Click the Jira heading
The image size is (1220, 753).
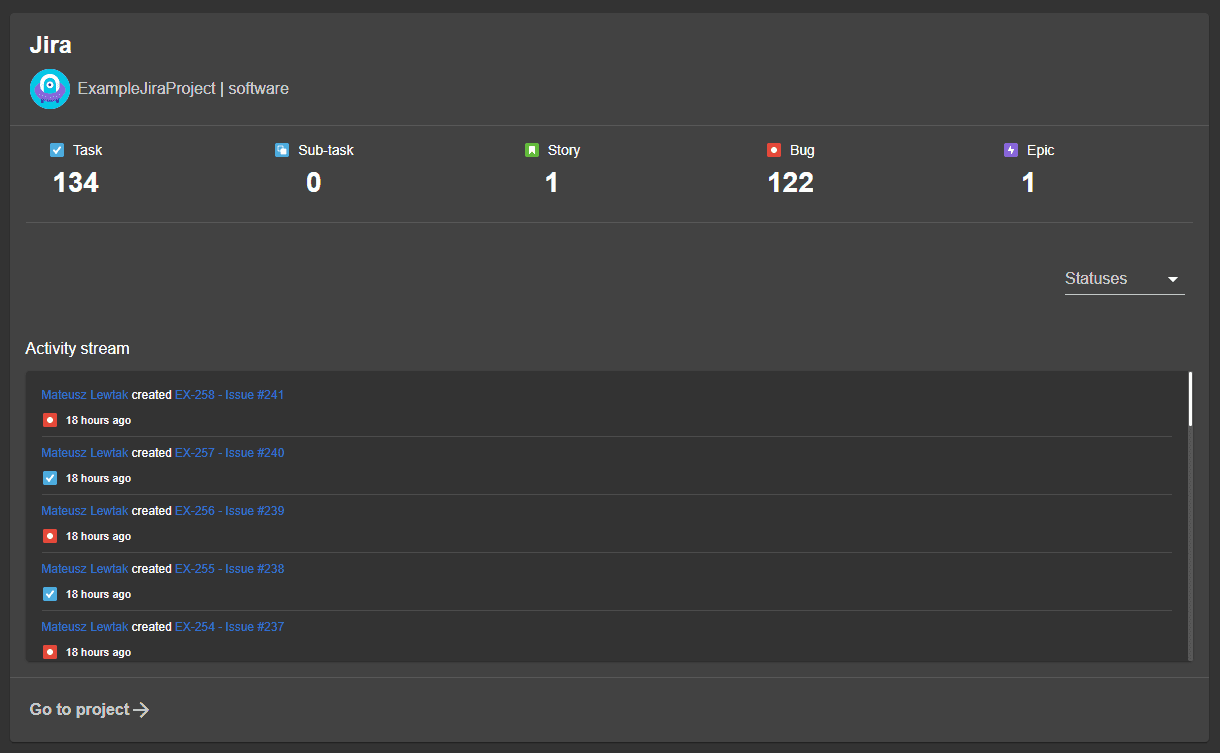50,45
